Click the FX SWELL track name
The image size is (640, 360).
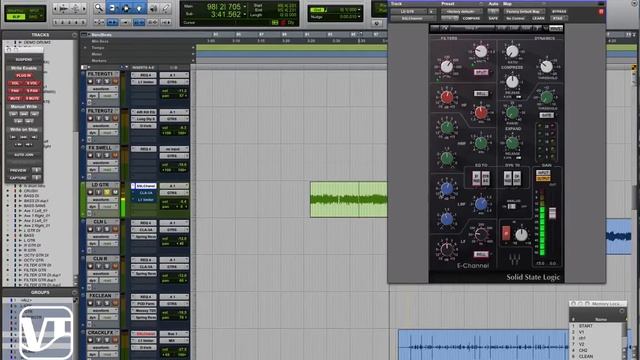point(100,148)
